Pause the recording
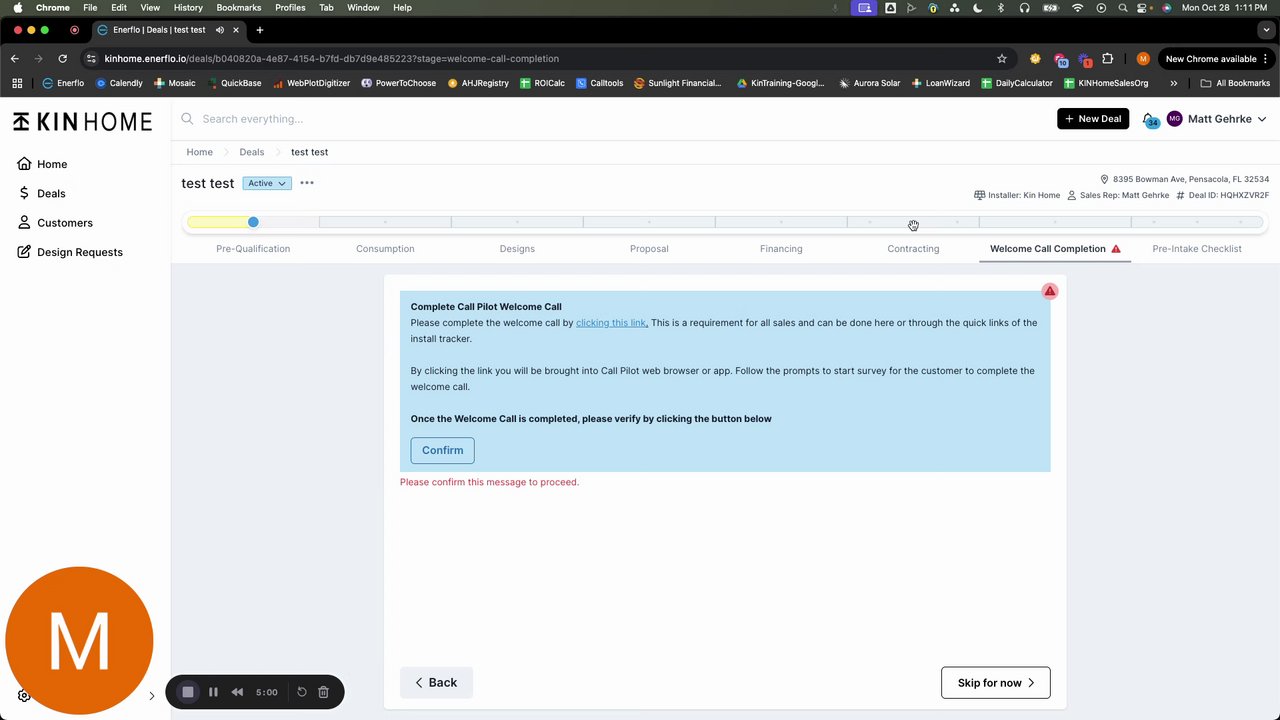Image resolution: width=1280 pixels, height=720 pixels. [x=213, y=692]
